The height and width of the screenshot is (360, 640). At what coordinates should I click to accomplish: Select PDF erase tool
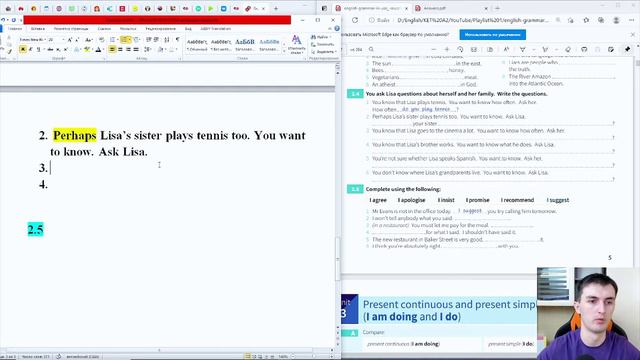(568, 49)
